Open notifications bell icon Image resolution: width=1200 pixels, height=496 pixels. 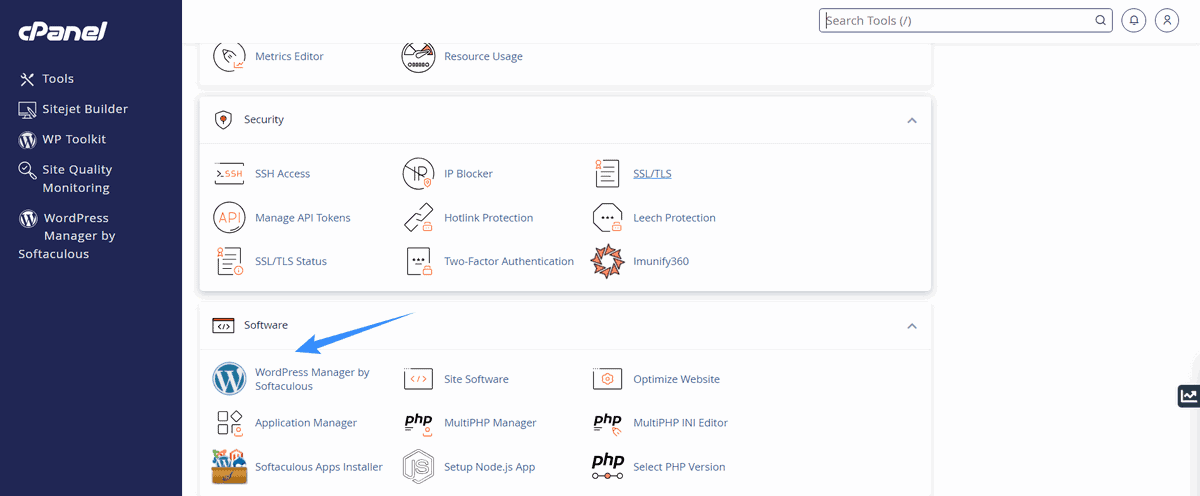pos(1133,20)
